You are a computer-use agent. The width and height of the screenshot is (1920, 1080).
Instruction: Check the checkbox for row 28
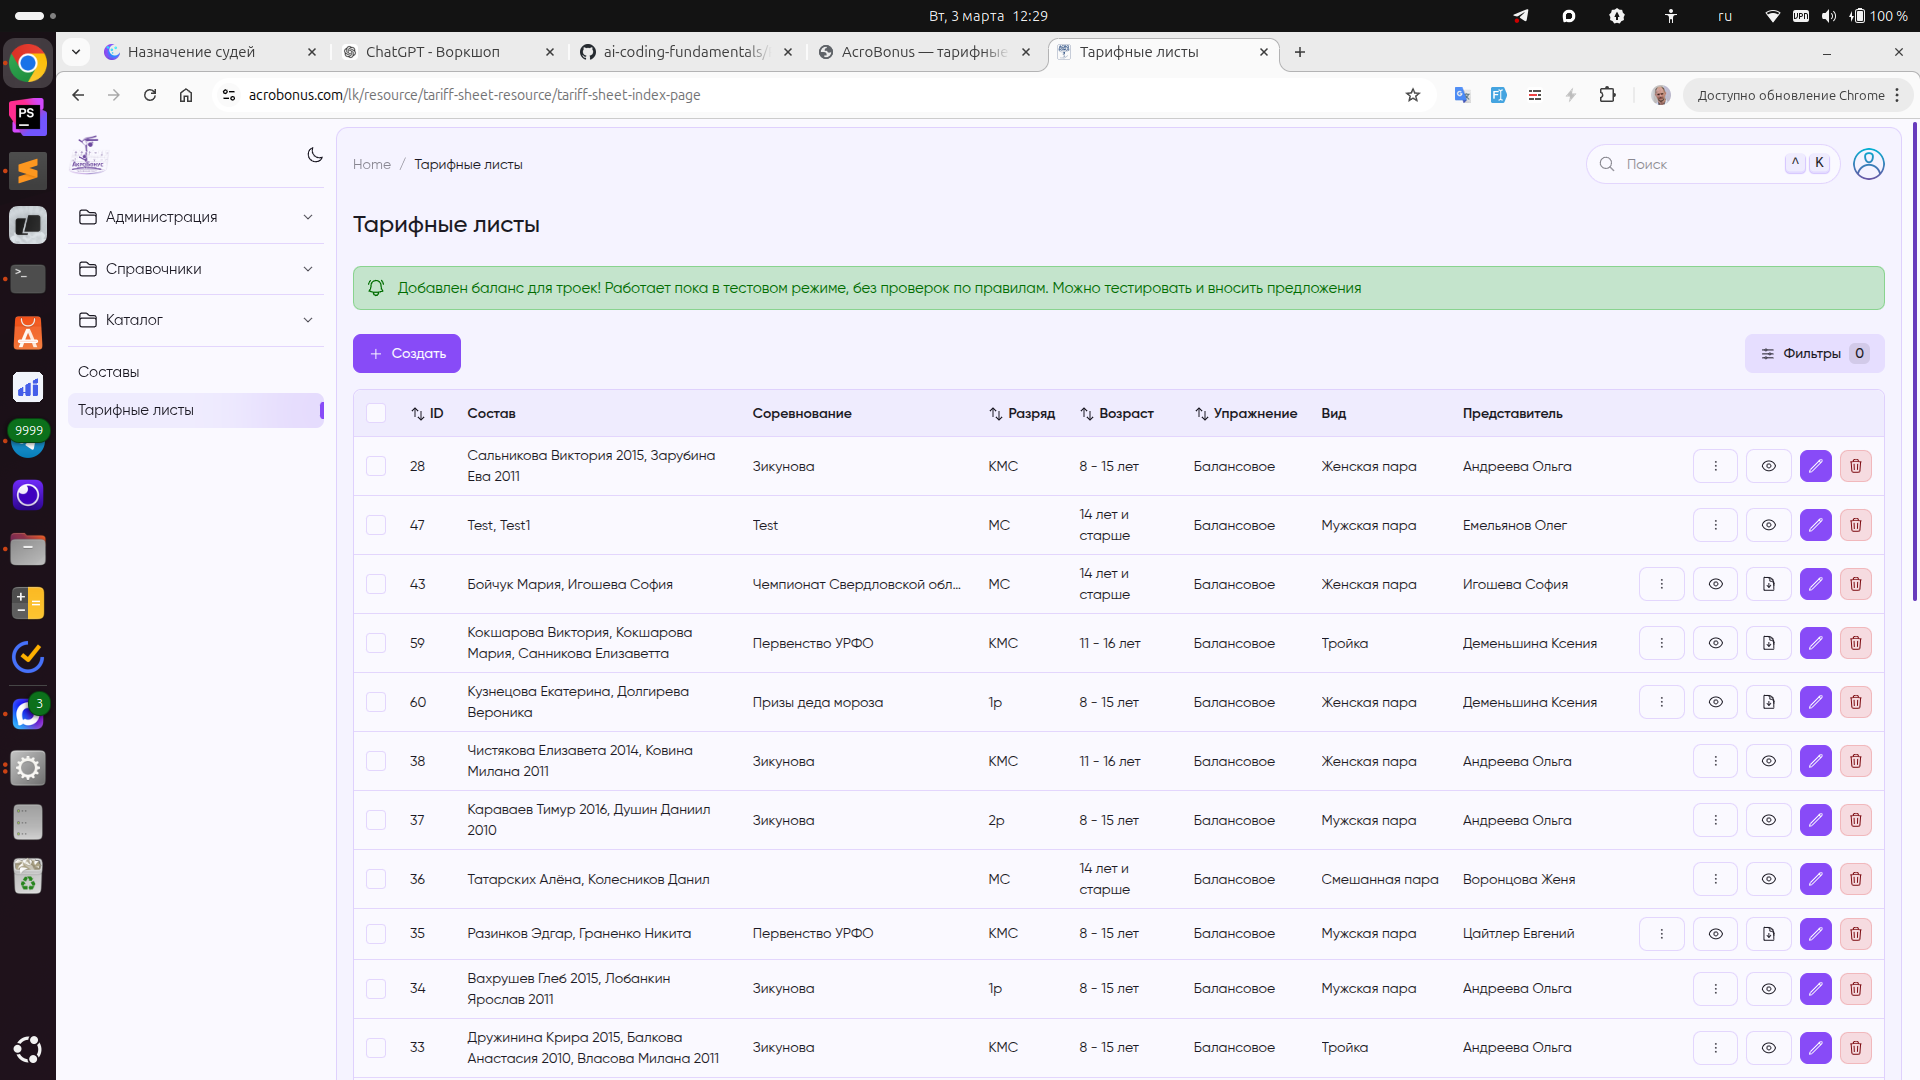tap(376, 466)
